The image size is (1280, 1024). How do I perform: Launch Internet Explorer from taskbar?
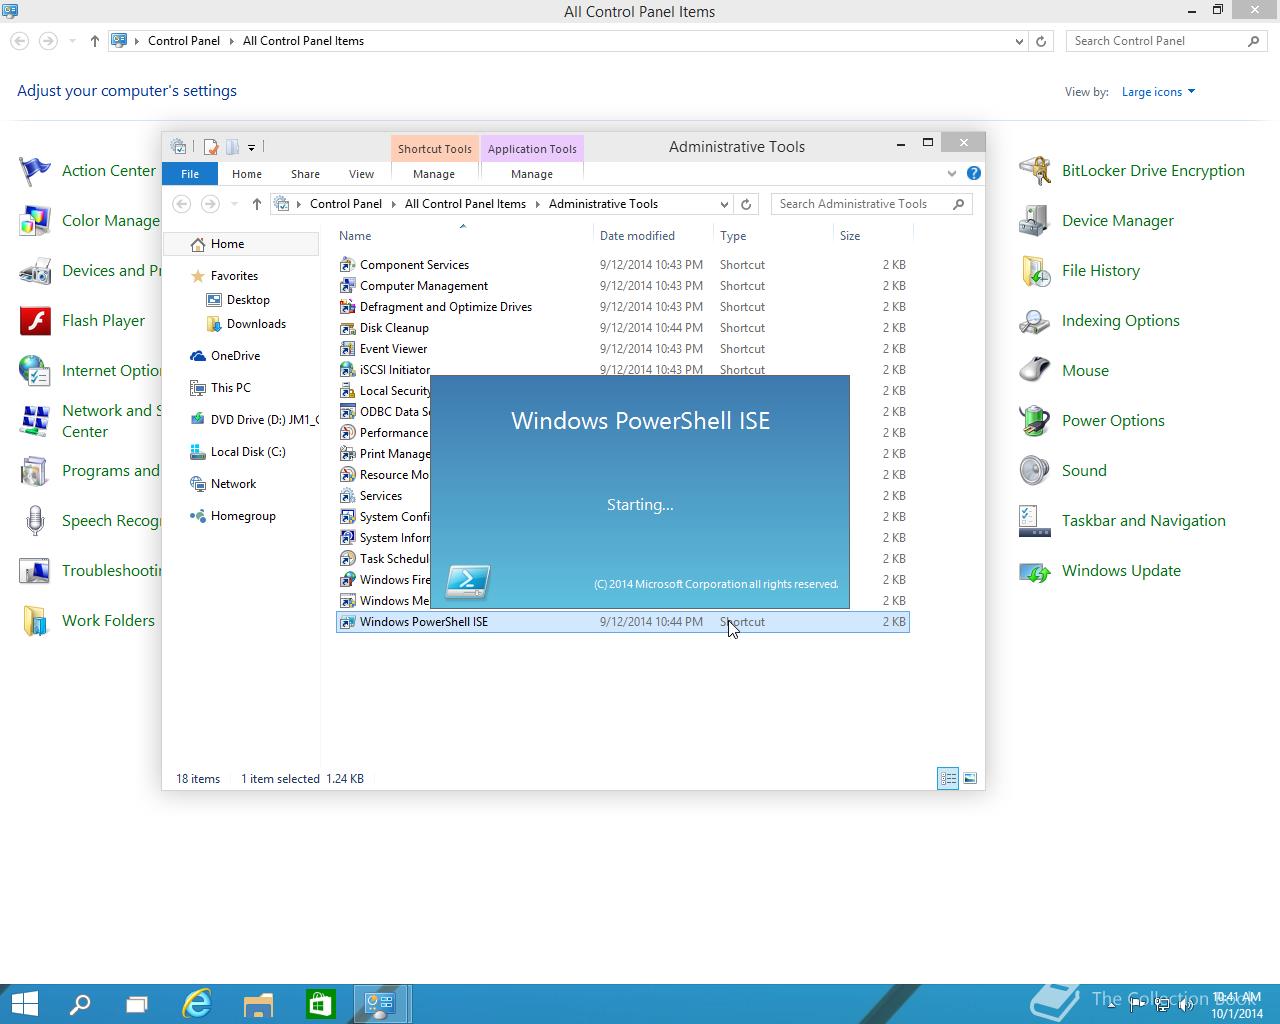[x=197, y=1004]
